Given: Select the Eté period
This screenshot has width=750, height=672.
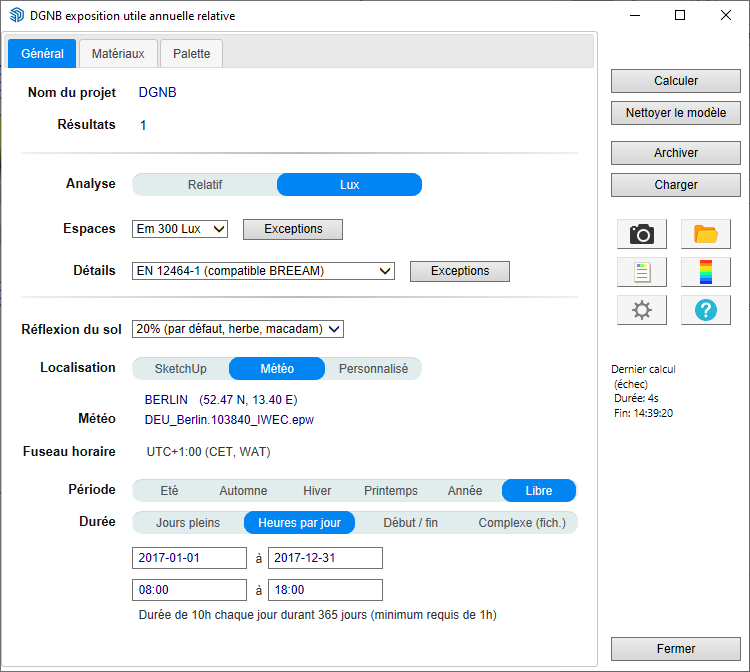Looking at the screenshot, I should 169,491.
